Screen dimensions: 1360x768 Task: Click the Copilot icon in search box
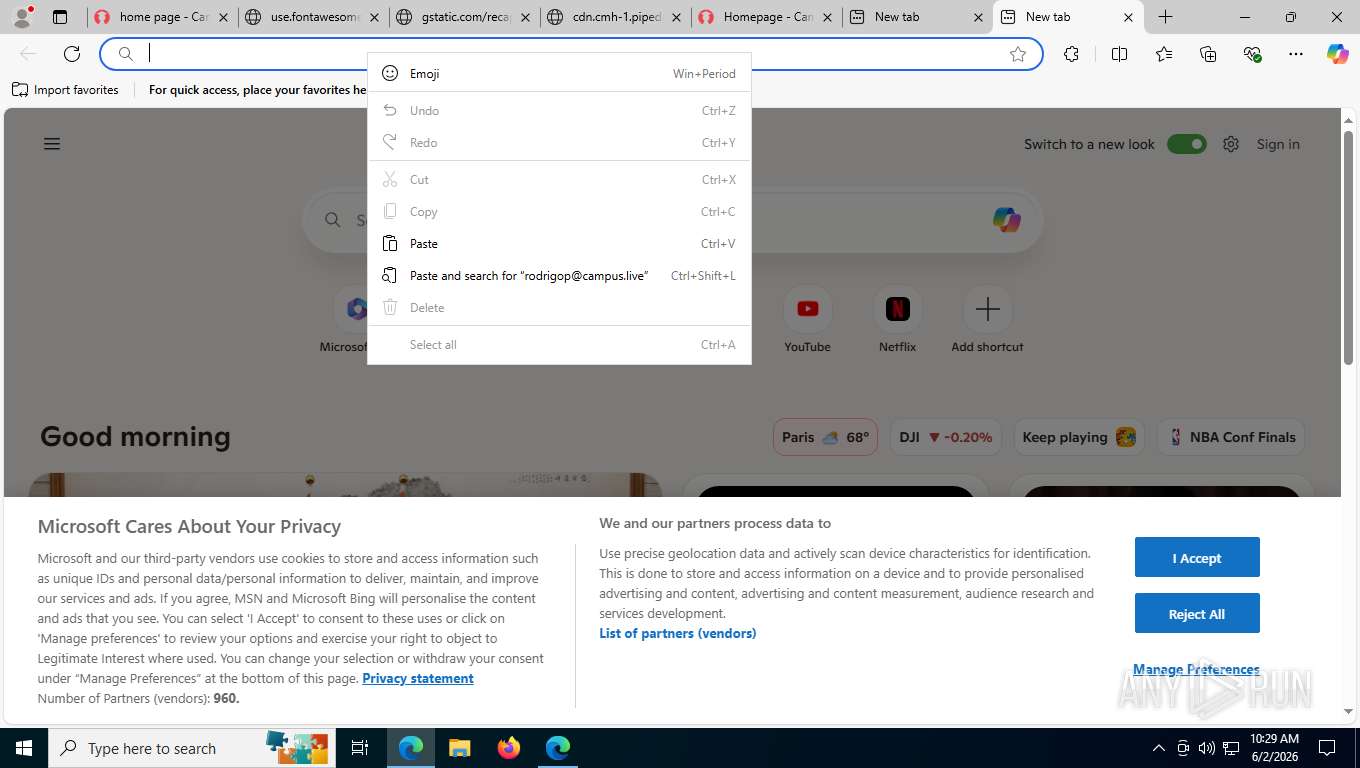pos(1007,219)
